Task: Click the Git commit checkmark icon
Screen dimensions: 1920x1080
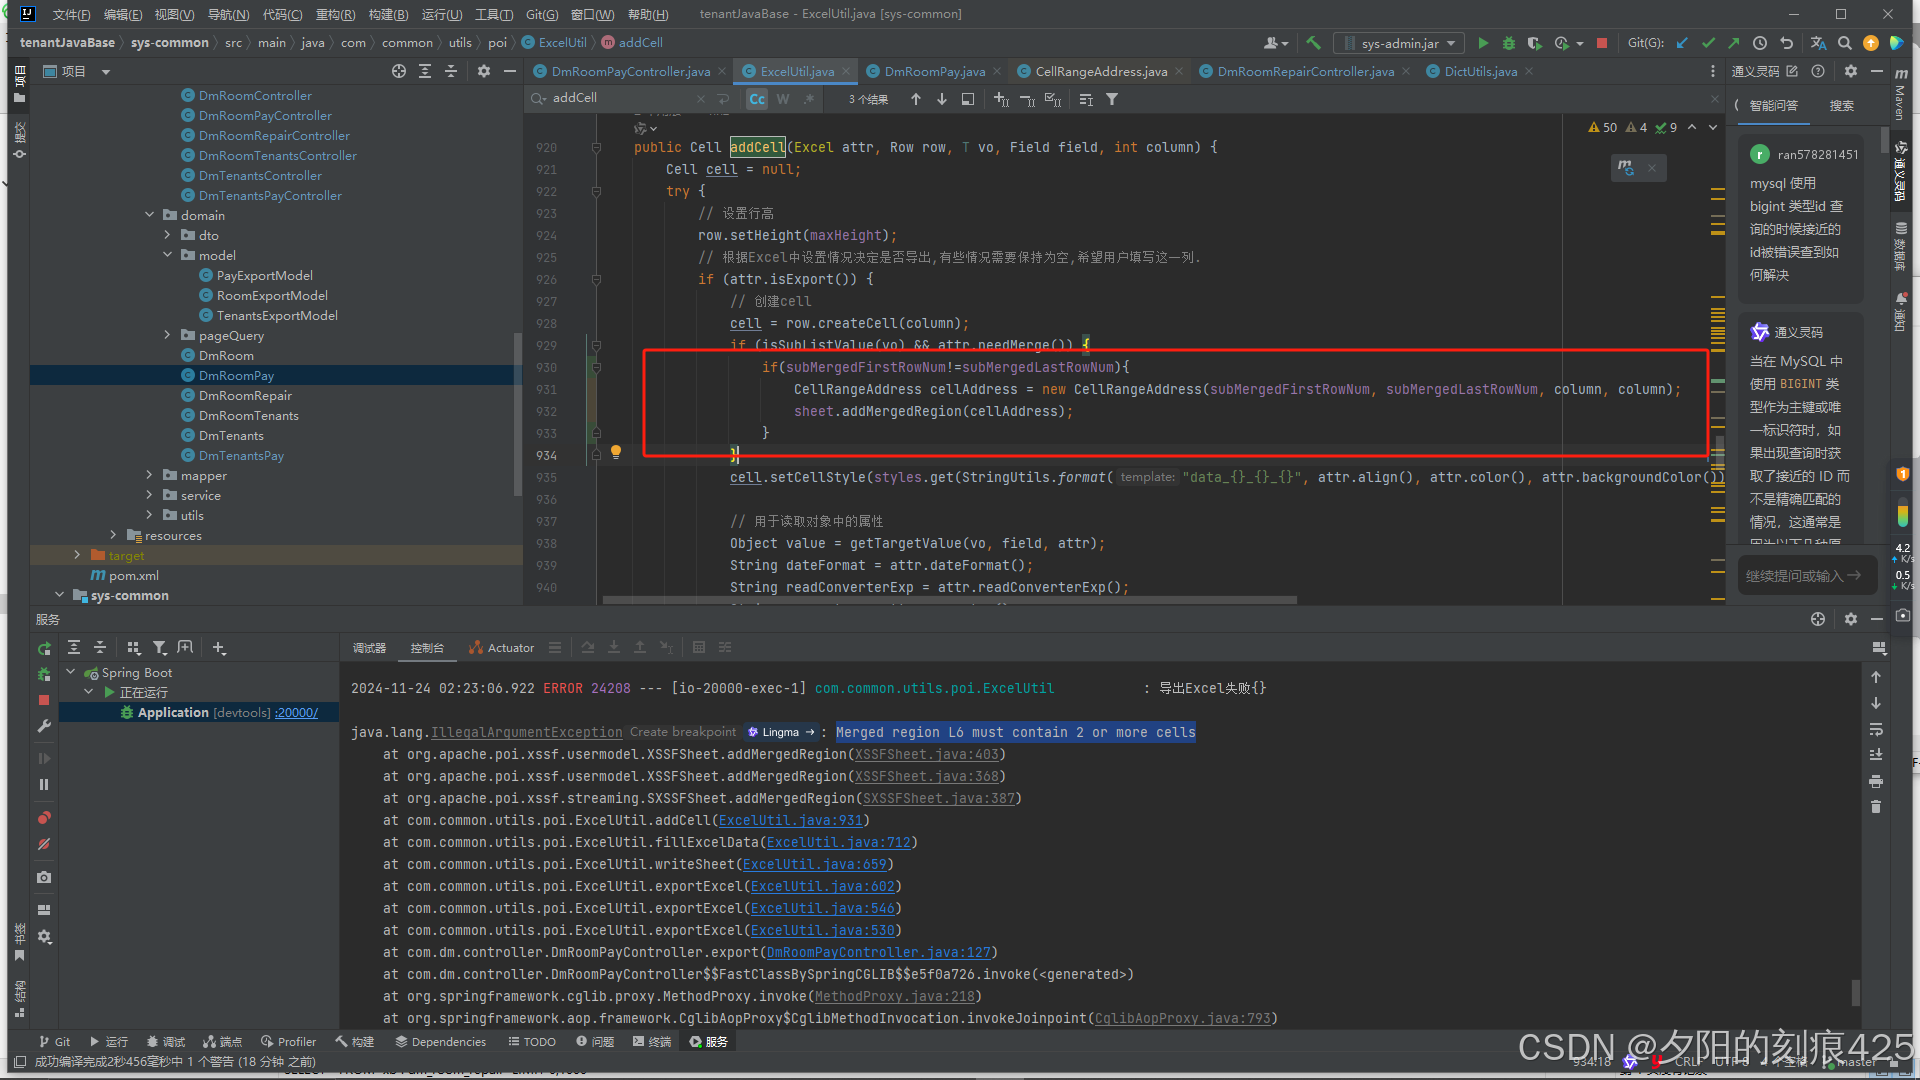Action: (1708, 43)
